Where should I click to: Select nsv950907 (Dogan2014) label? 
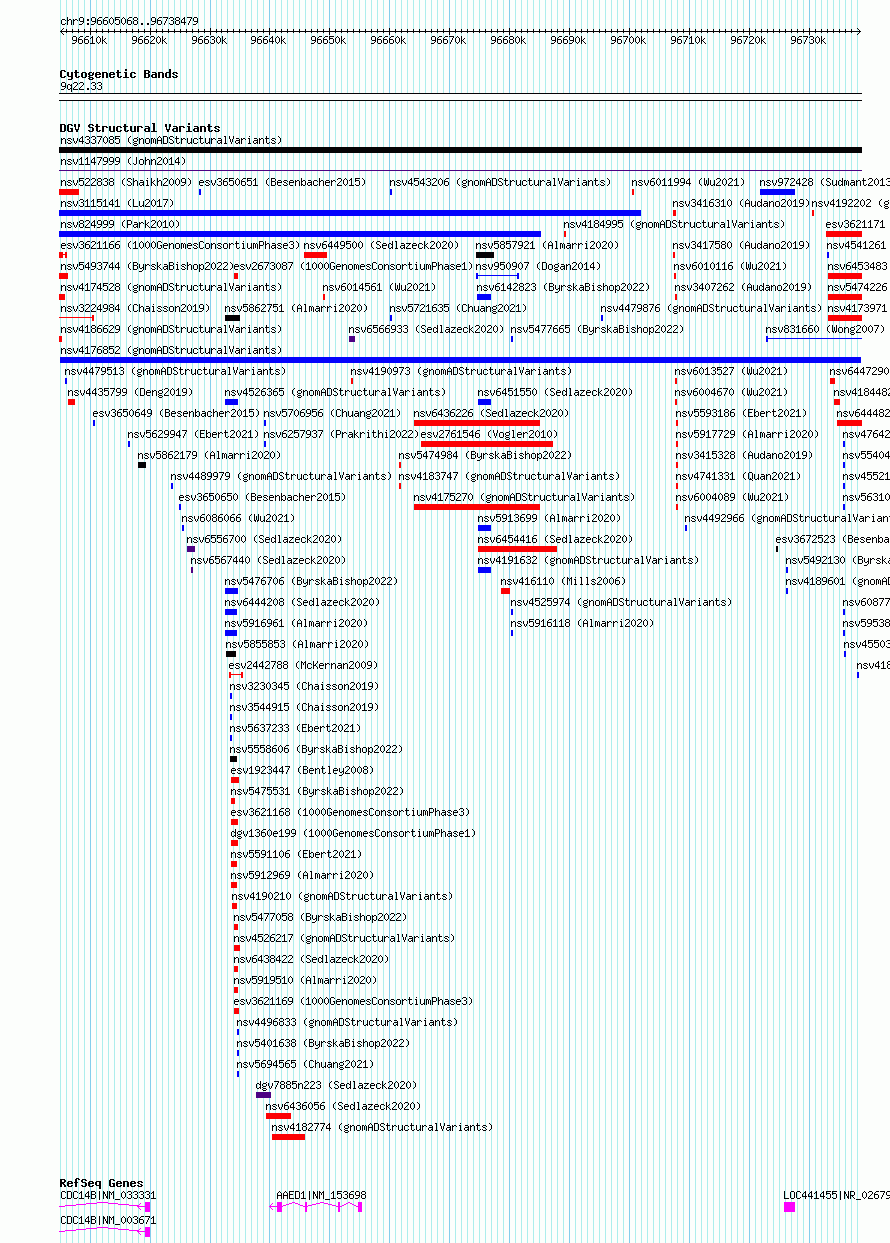pyautogui.click(x=539, y=266)
